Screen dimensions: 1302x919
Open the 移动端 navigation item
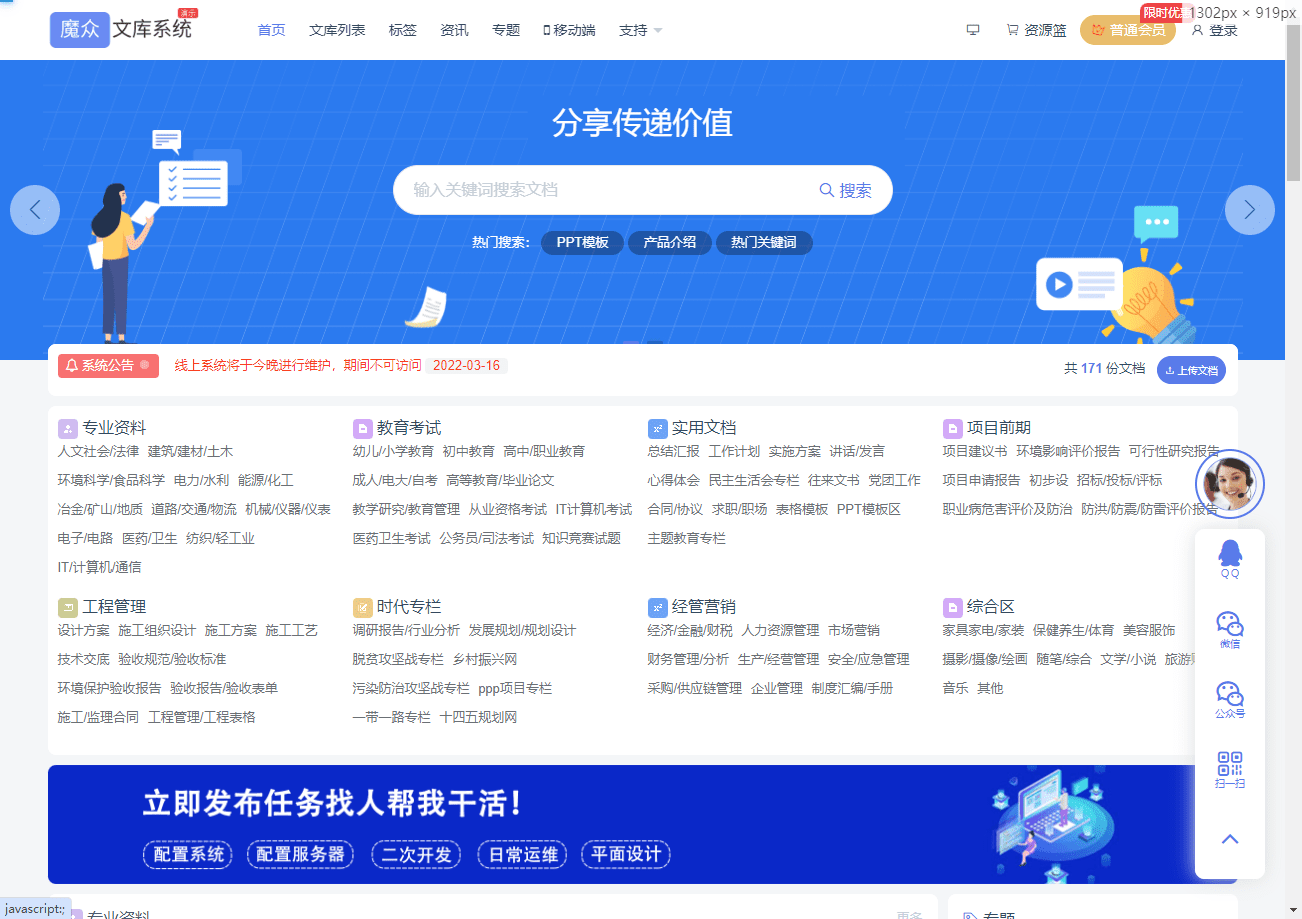[x=569, y=30]
